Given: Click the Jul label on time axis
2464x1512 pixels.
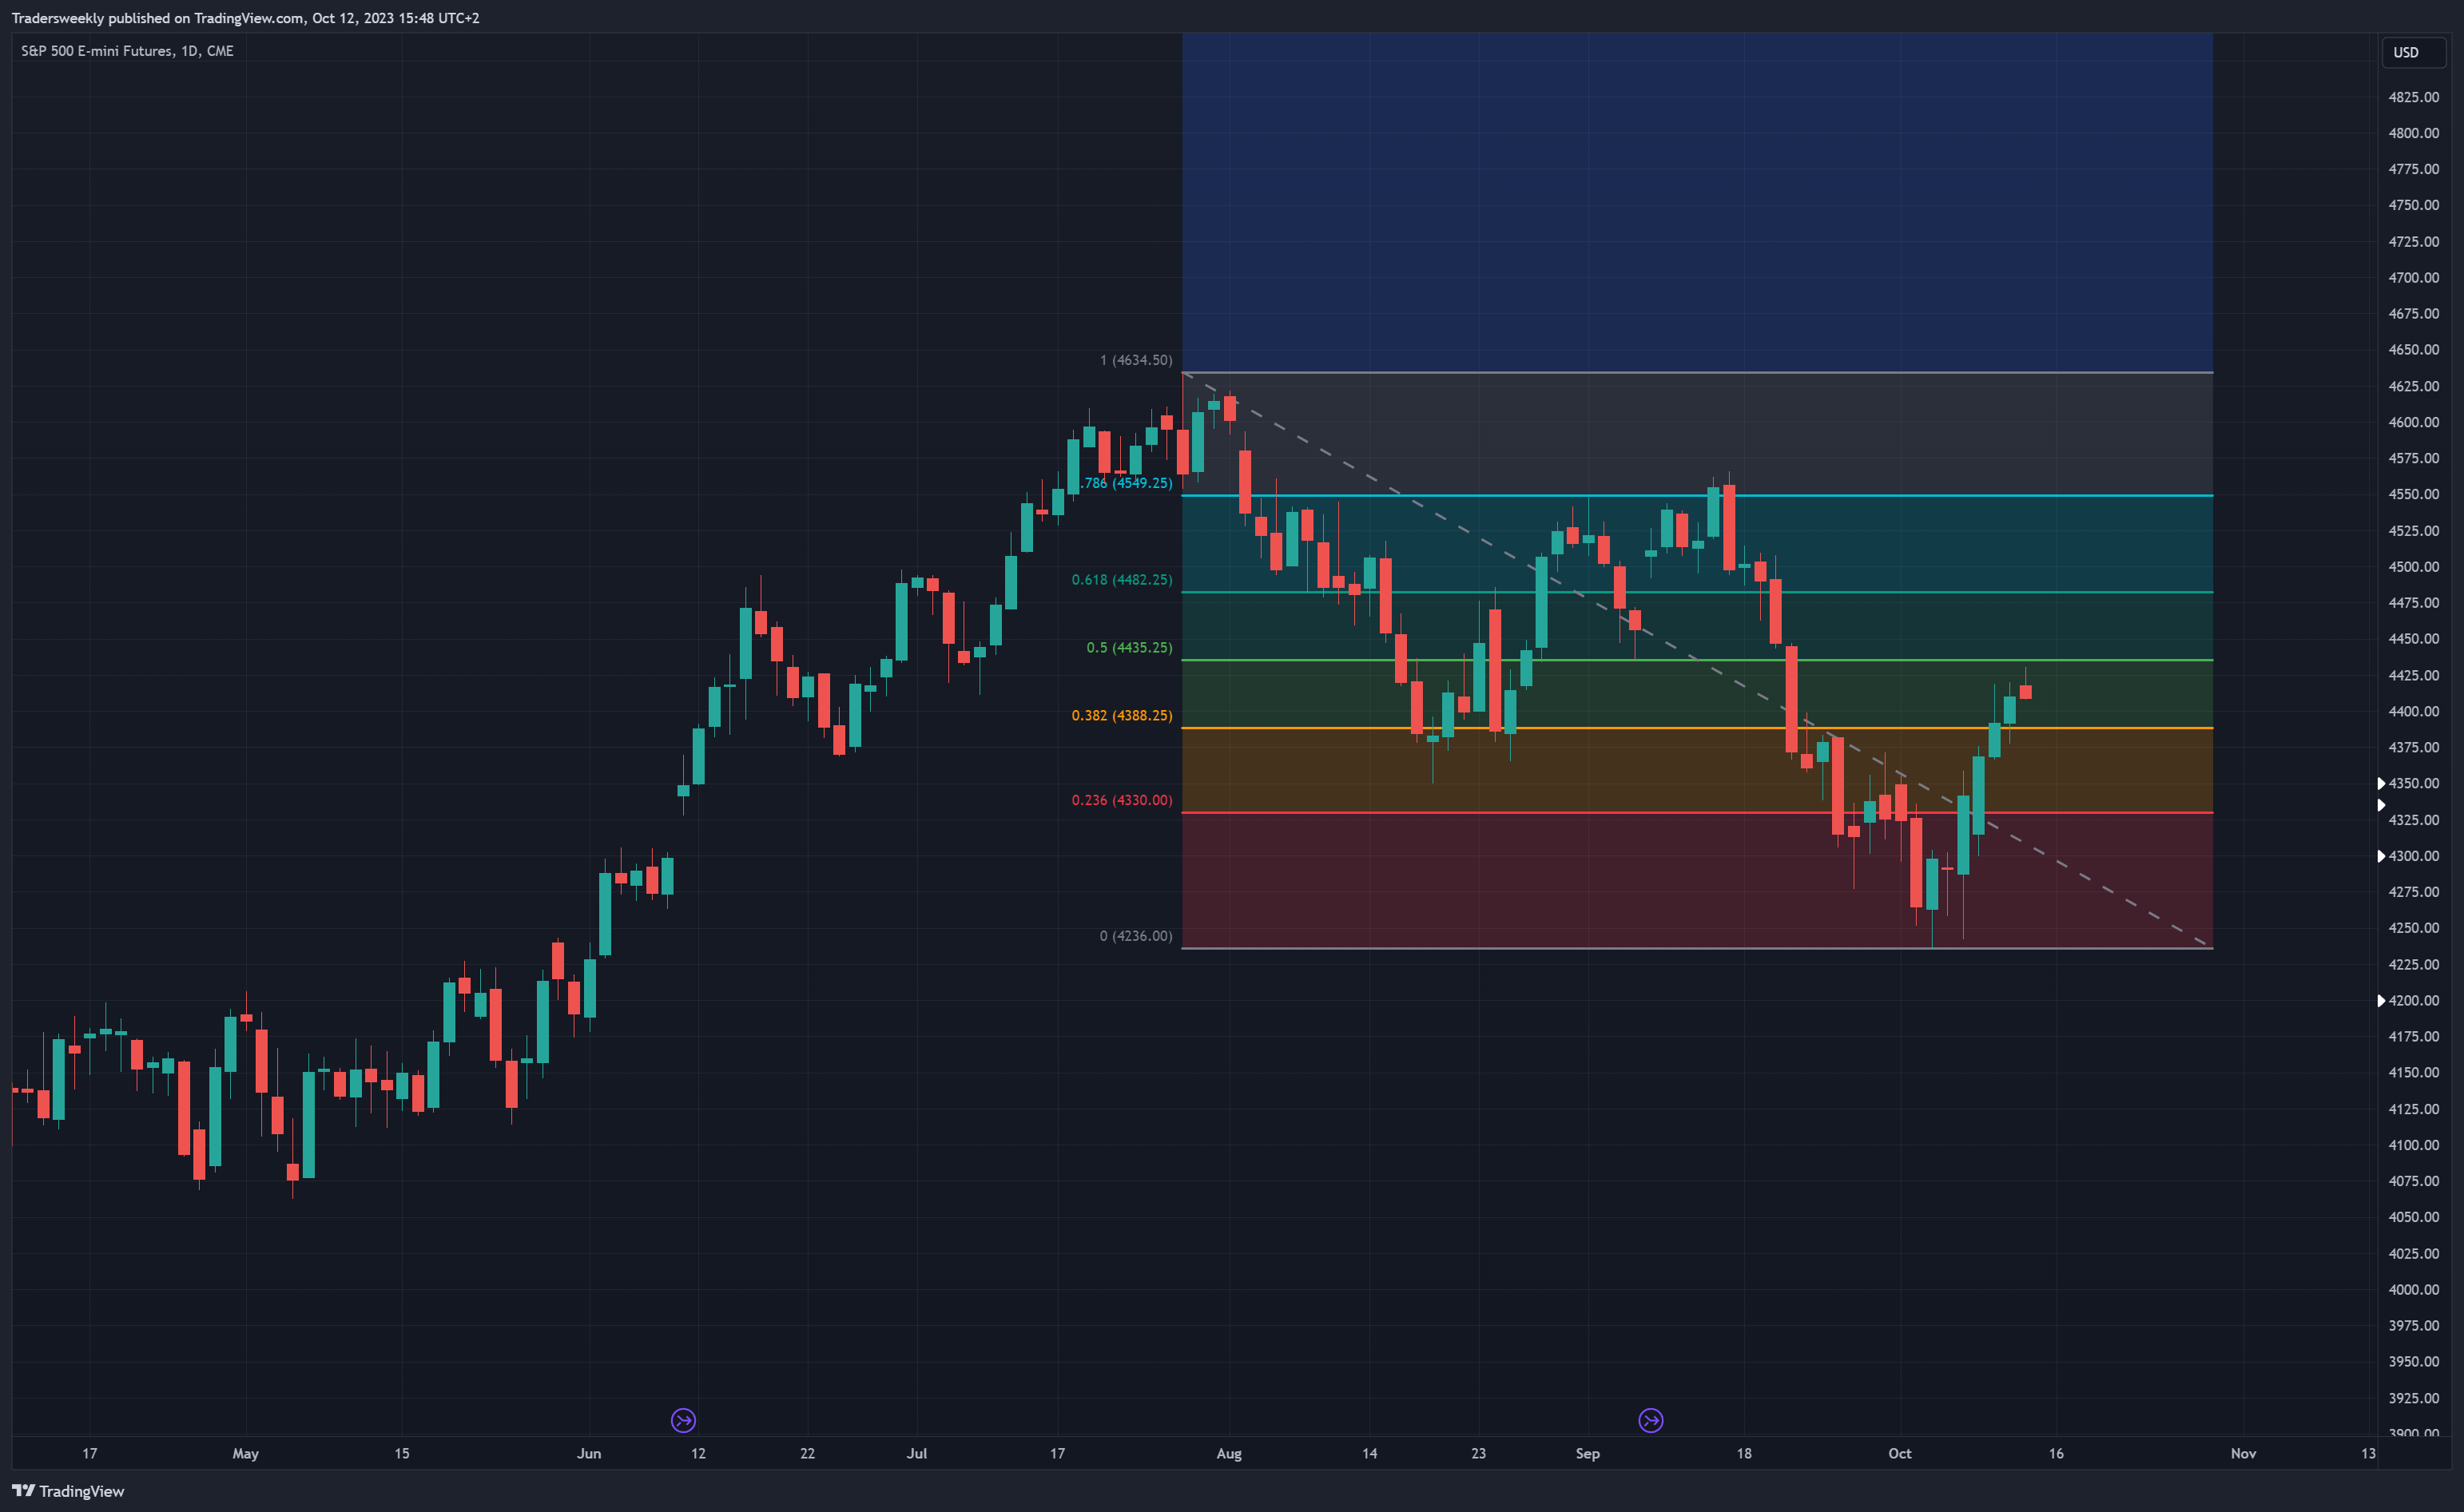Looking at the screenshot, I should (917, 1454).
